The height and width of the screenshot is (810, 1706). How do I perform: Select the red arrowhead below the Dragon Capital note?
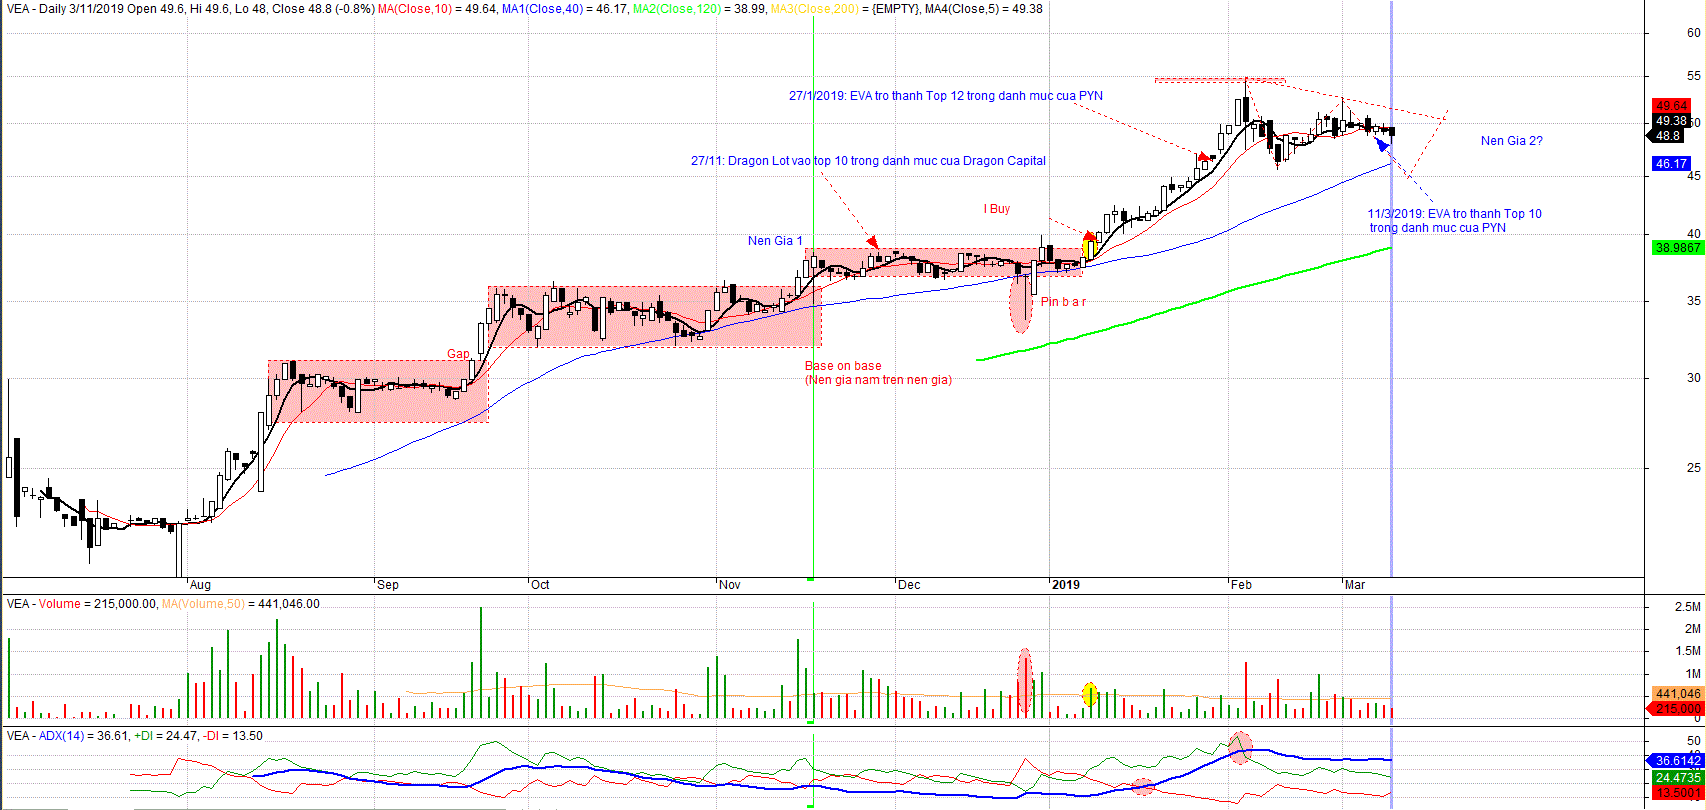click(872, 242)
